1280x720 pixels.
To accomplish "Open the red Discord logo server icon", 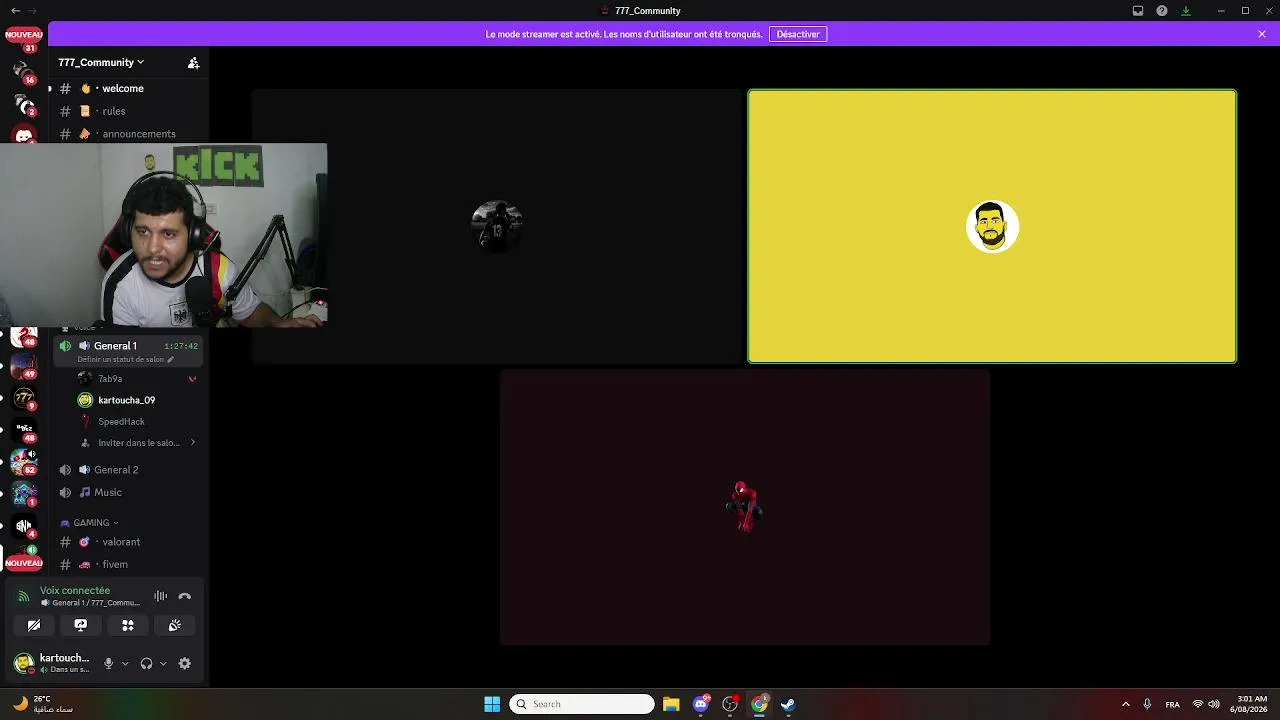I will (24, 134).
